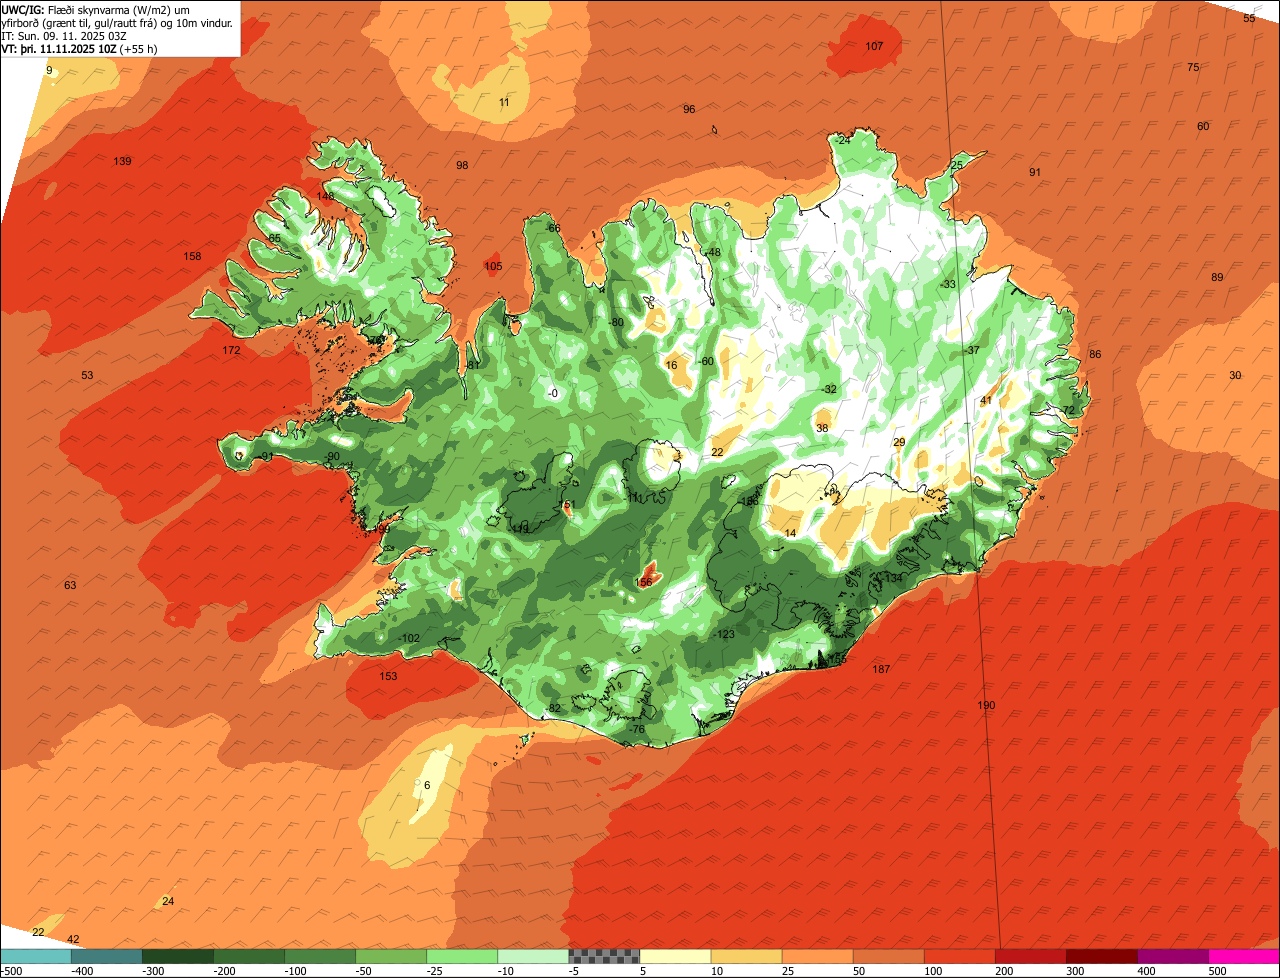
Task: Click the 5 to 10 pale yellow swatch
Action: tap(675, 956)
